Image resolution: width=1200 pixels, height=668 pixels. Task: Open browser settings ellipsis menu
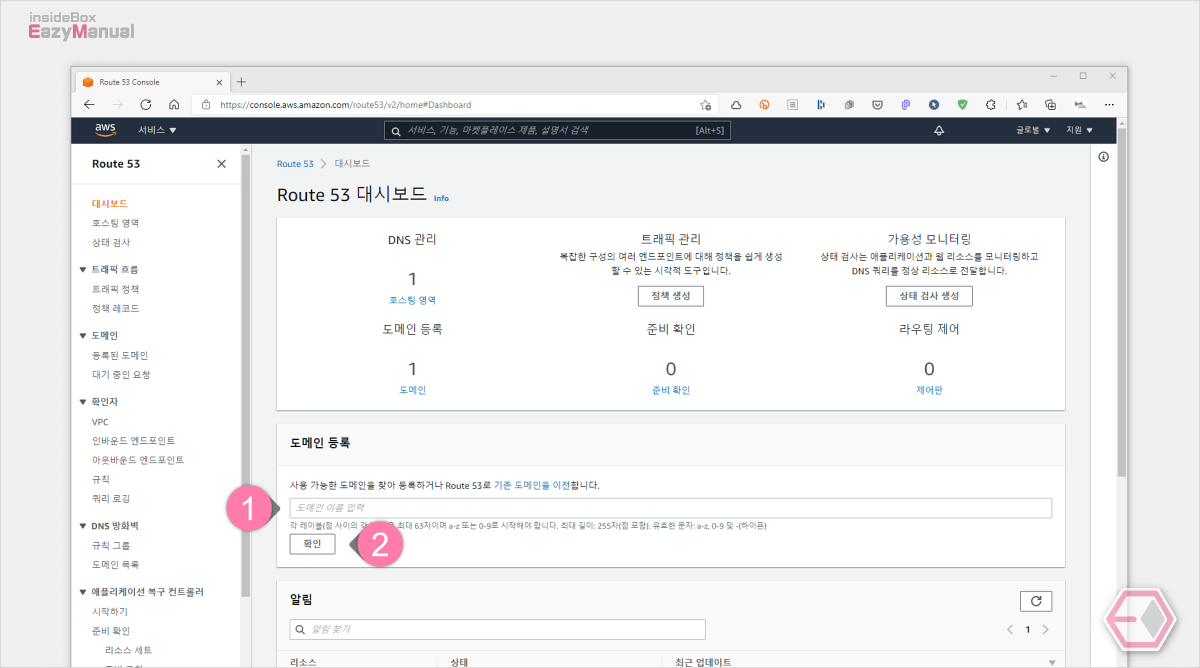click(x=1109, y=104)
